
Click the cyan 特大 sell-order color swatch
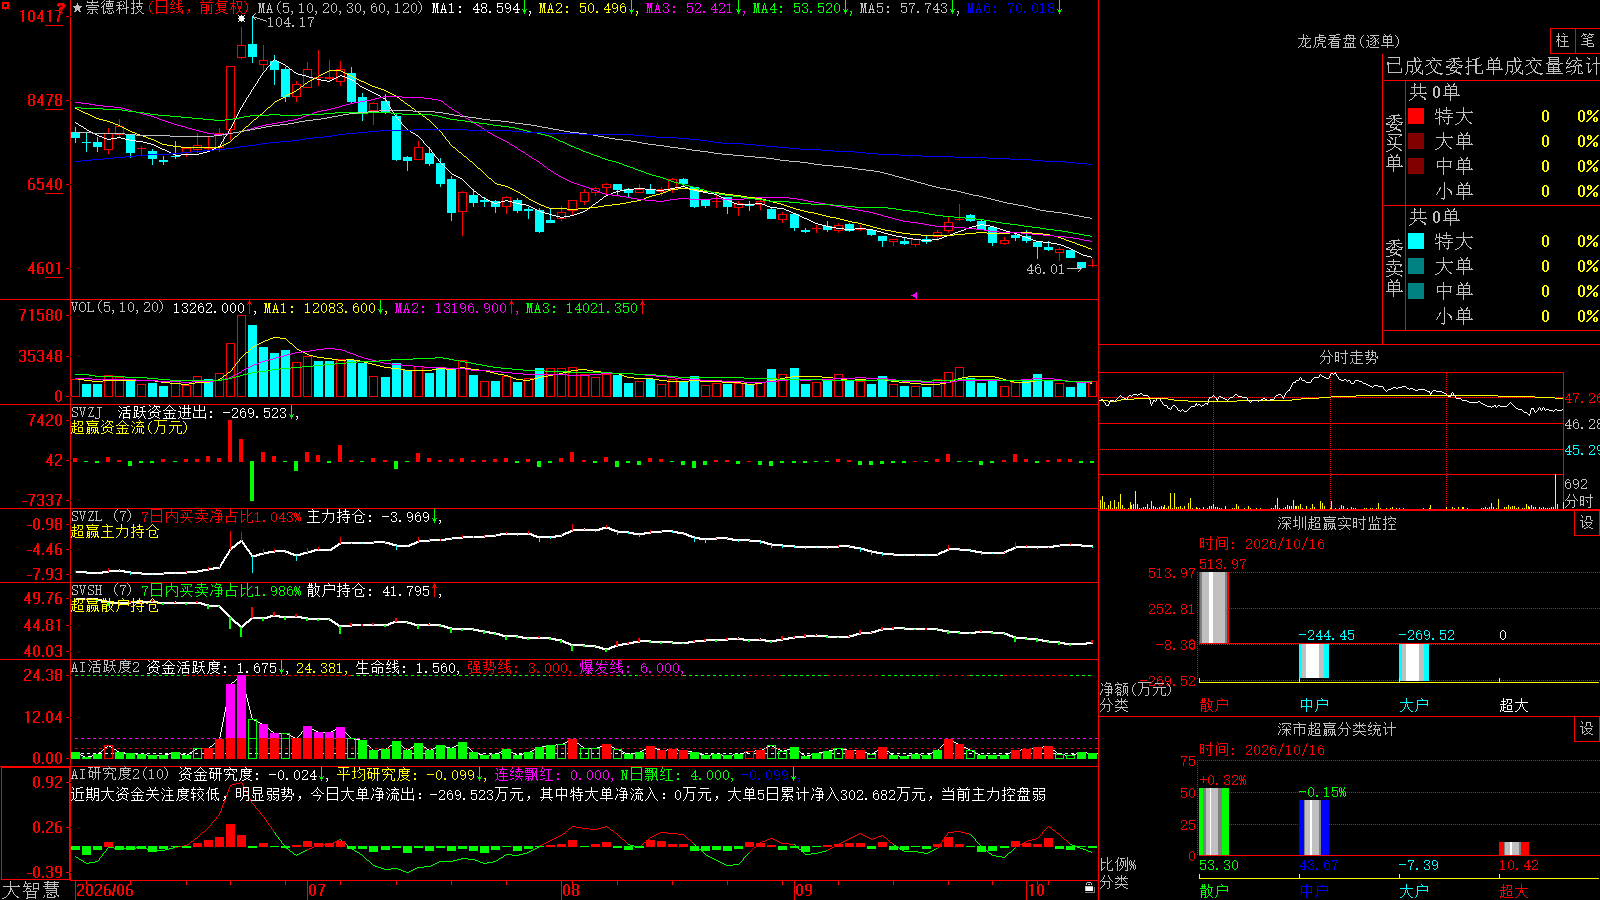tap(1416, 241)
